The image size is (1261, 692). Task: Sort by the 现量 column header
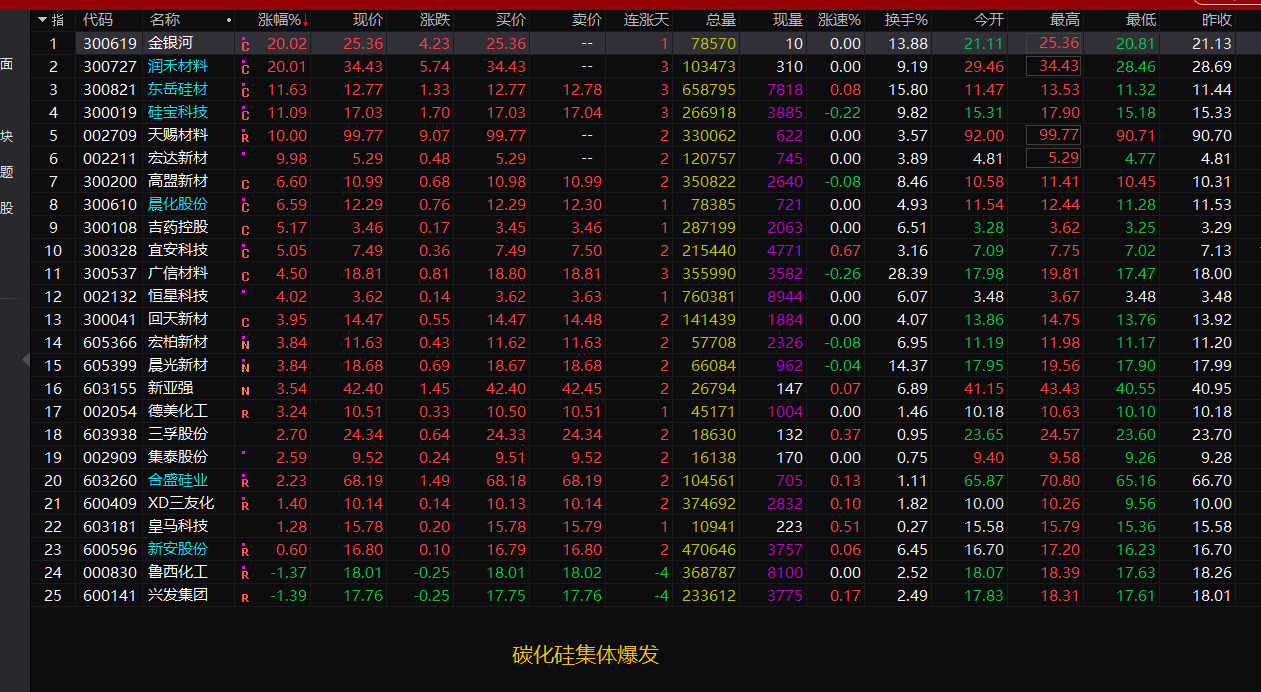788,20
